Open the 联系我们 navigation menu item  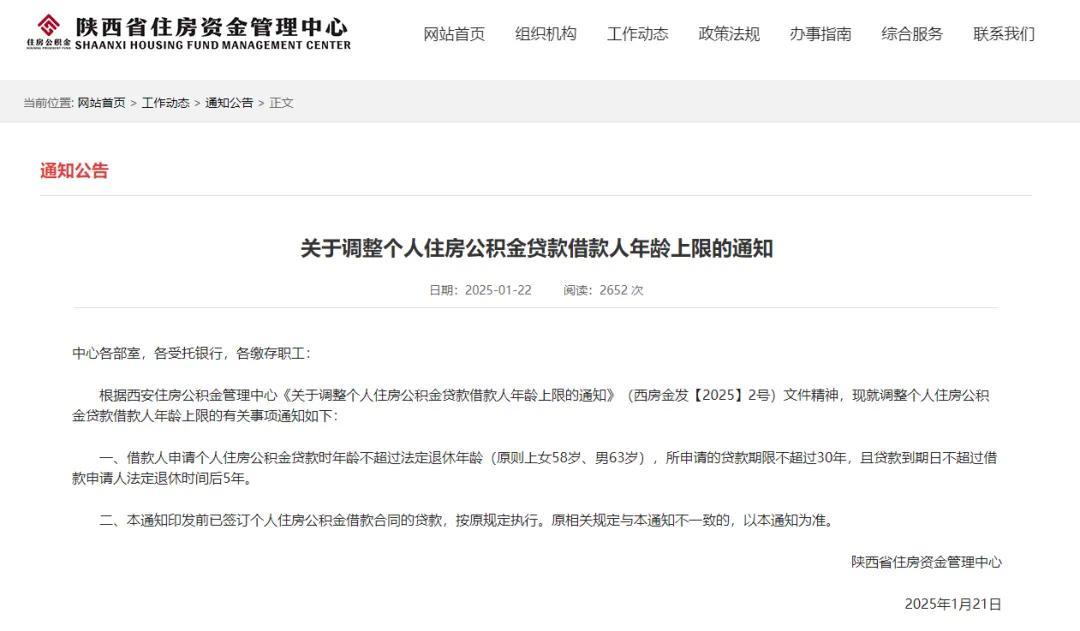(x=1004, y=33)
